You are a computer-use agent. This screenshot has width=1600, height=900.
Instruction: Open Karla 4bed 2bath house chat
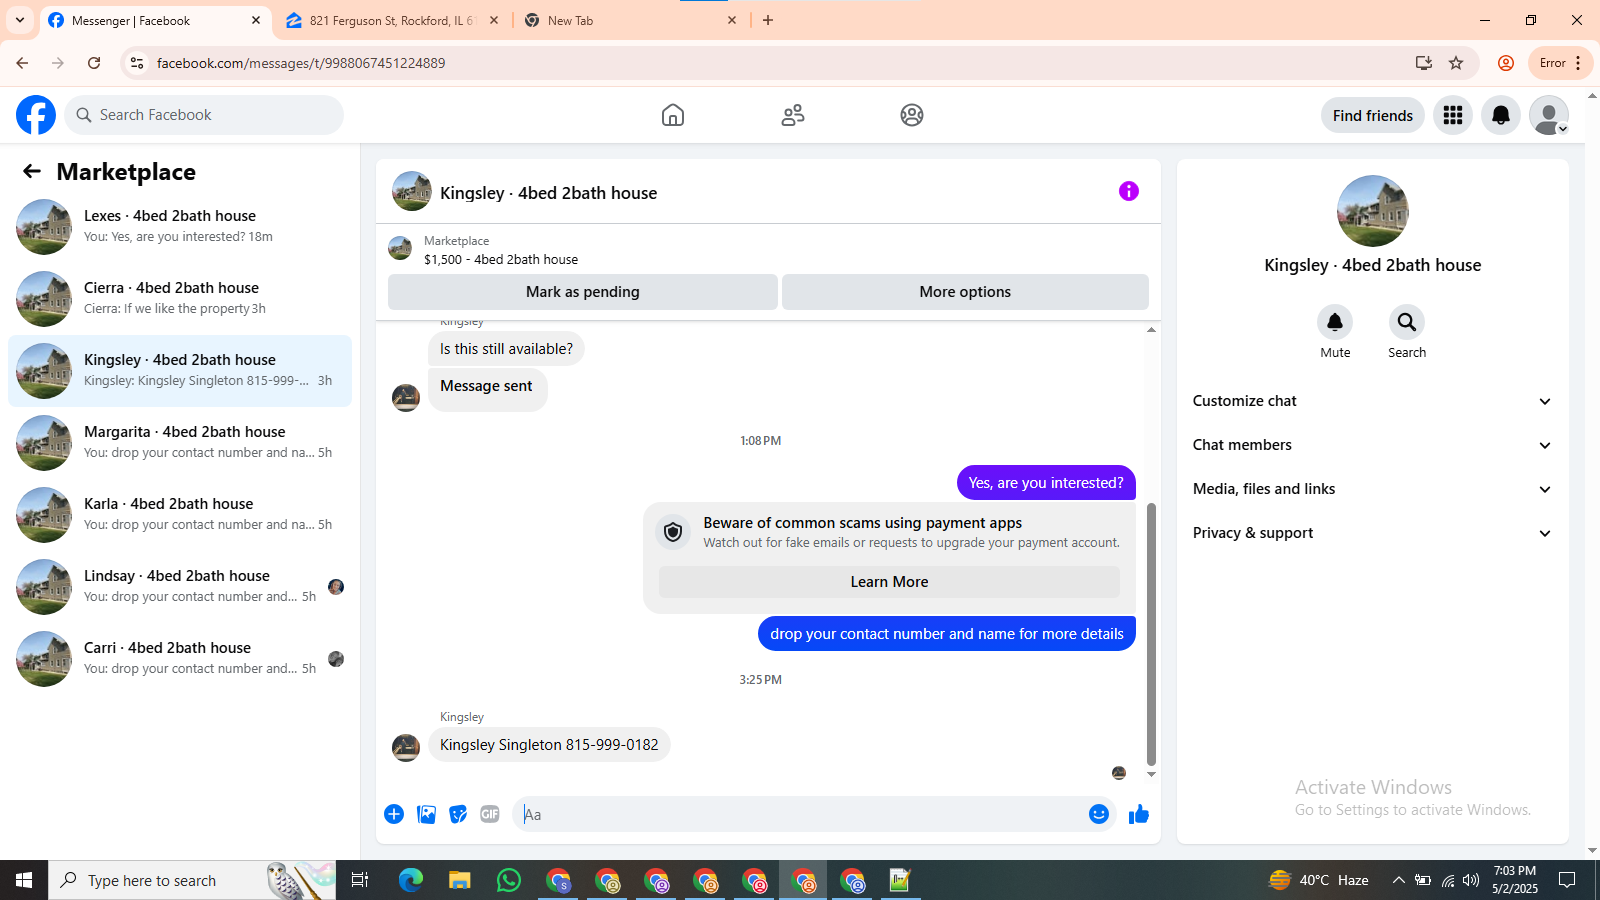180,515
